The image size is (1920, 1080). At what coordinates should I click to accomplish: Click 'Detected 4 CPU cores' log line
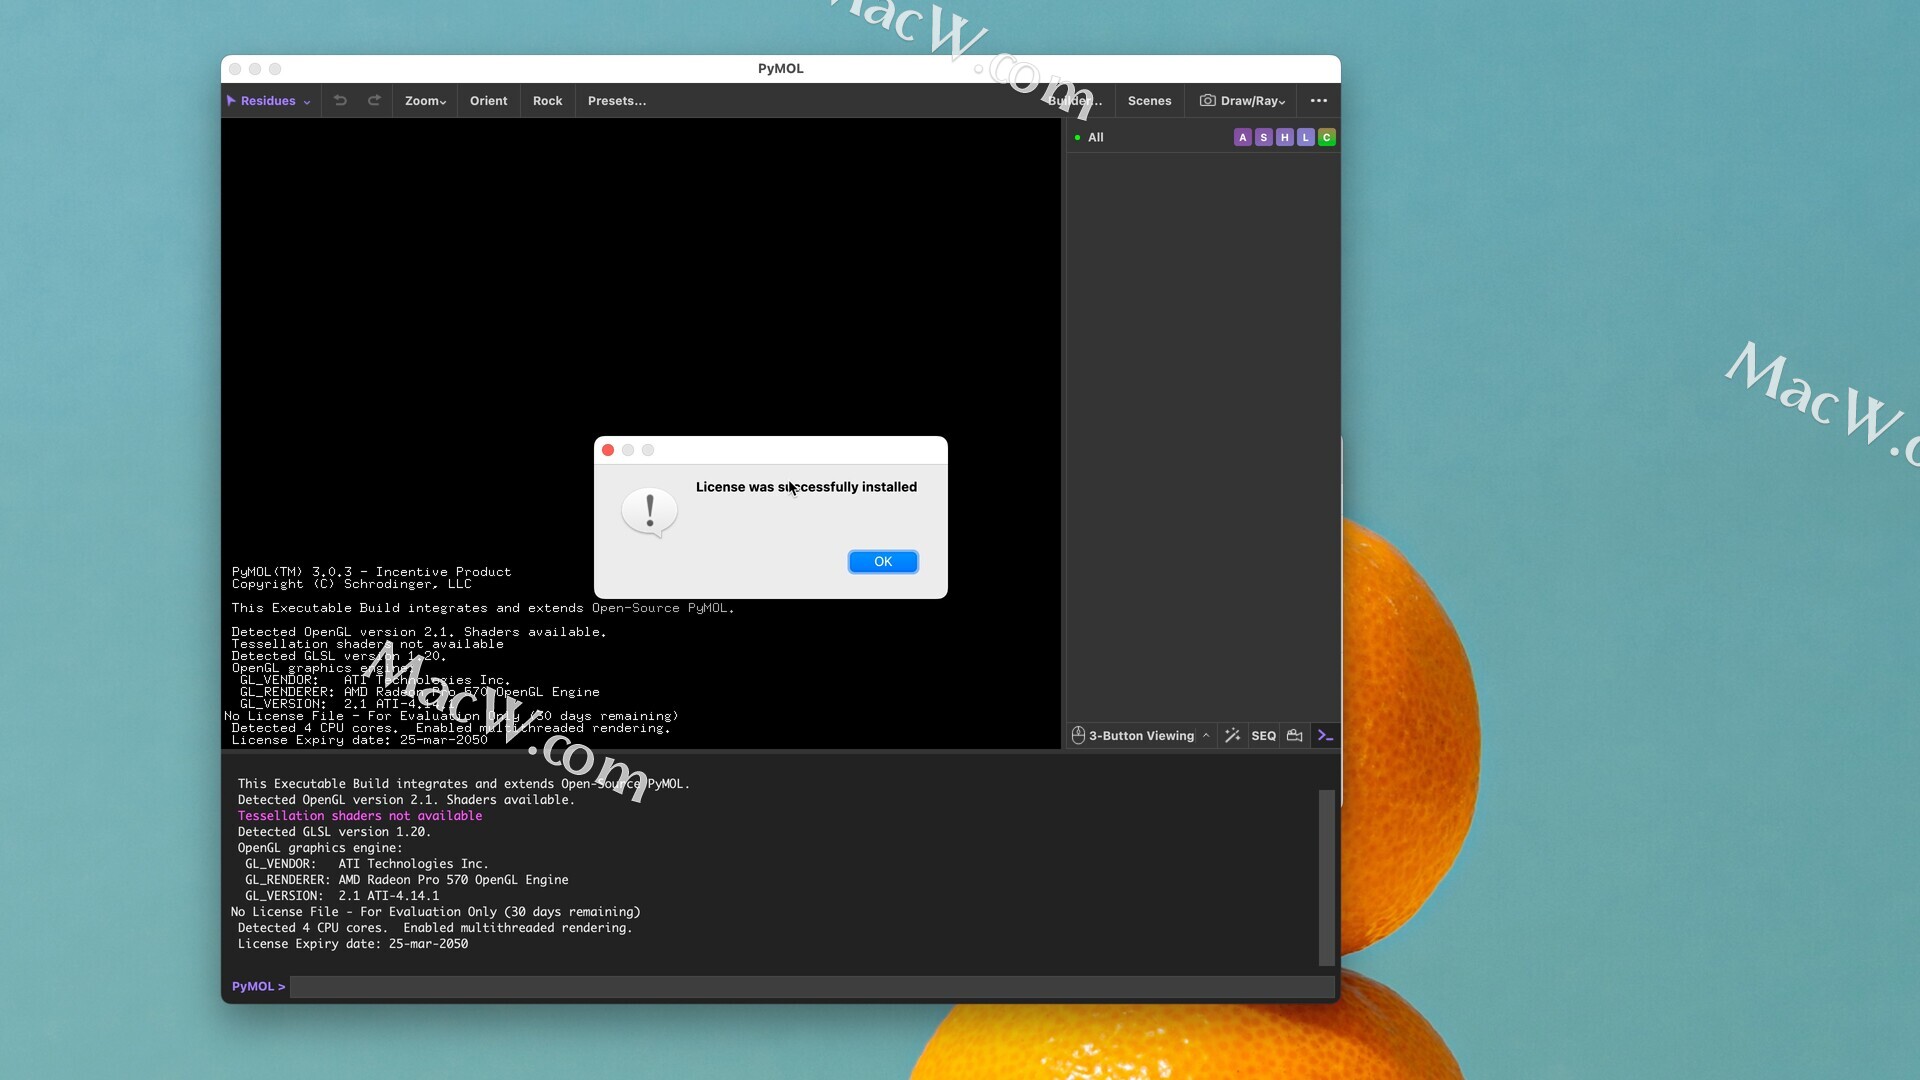tap(435, 928)
